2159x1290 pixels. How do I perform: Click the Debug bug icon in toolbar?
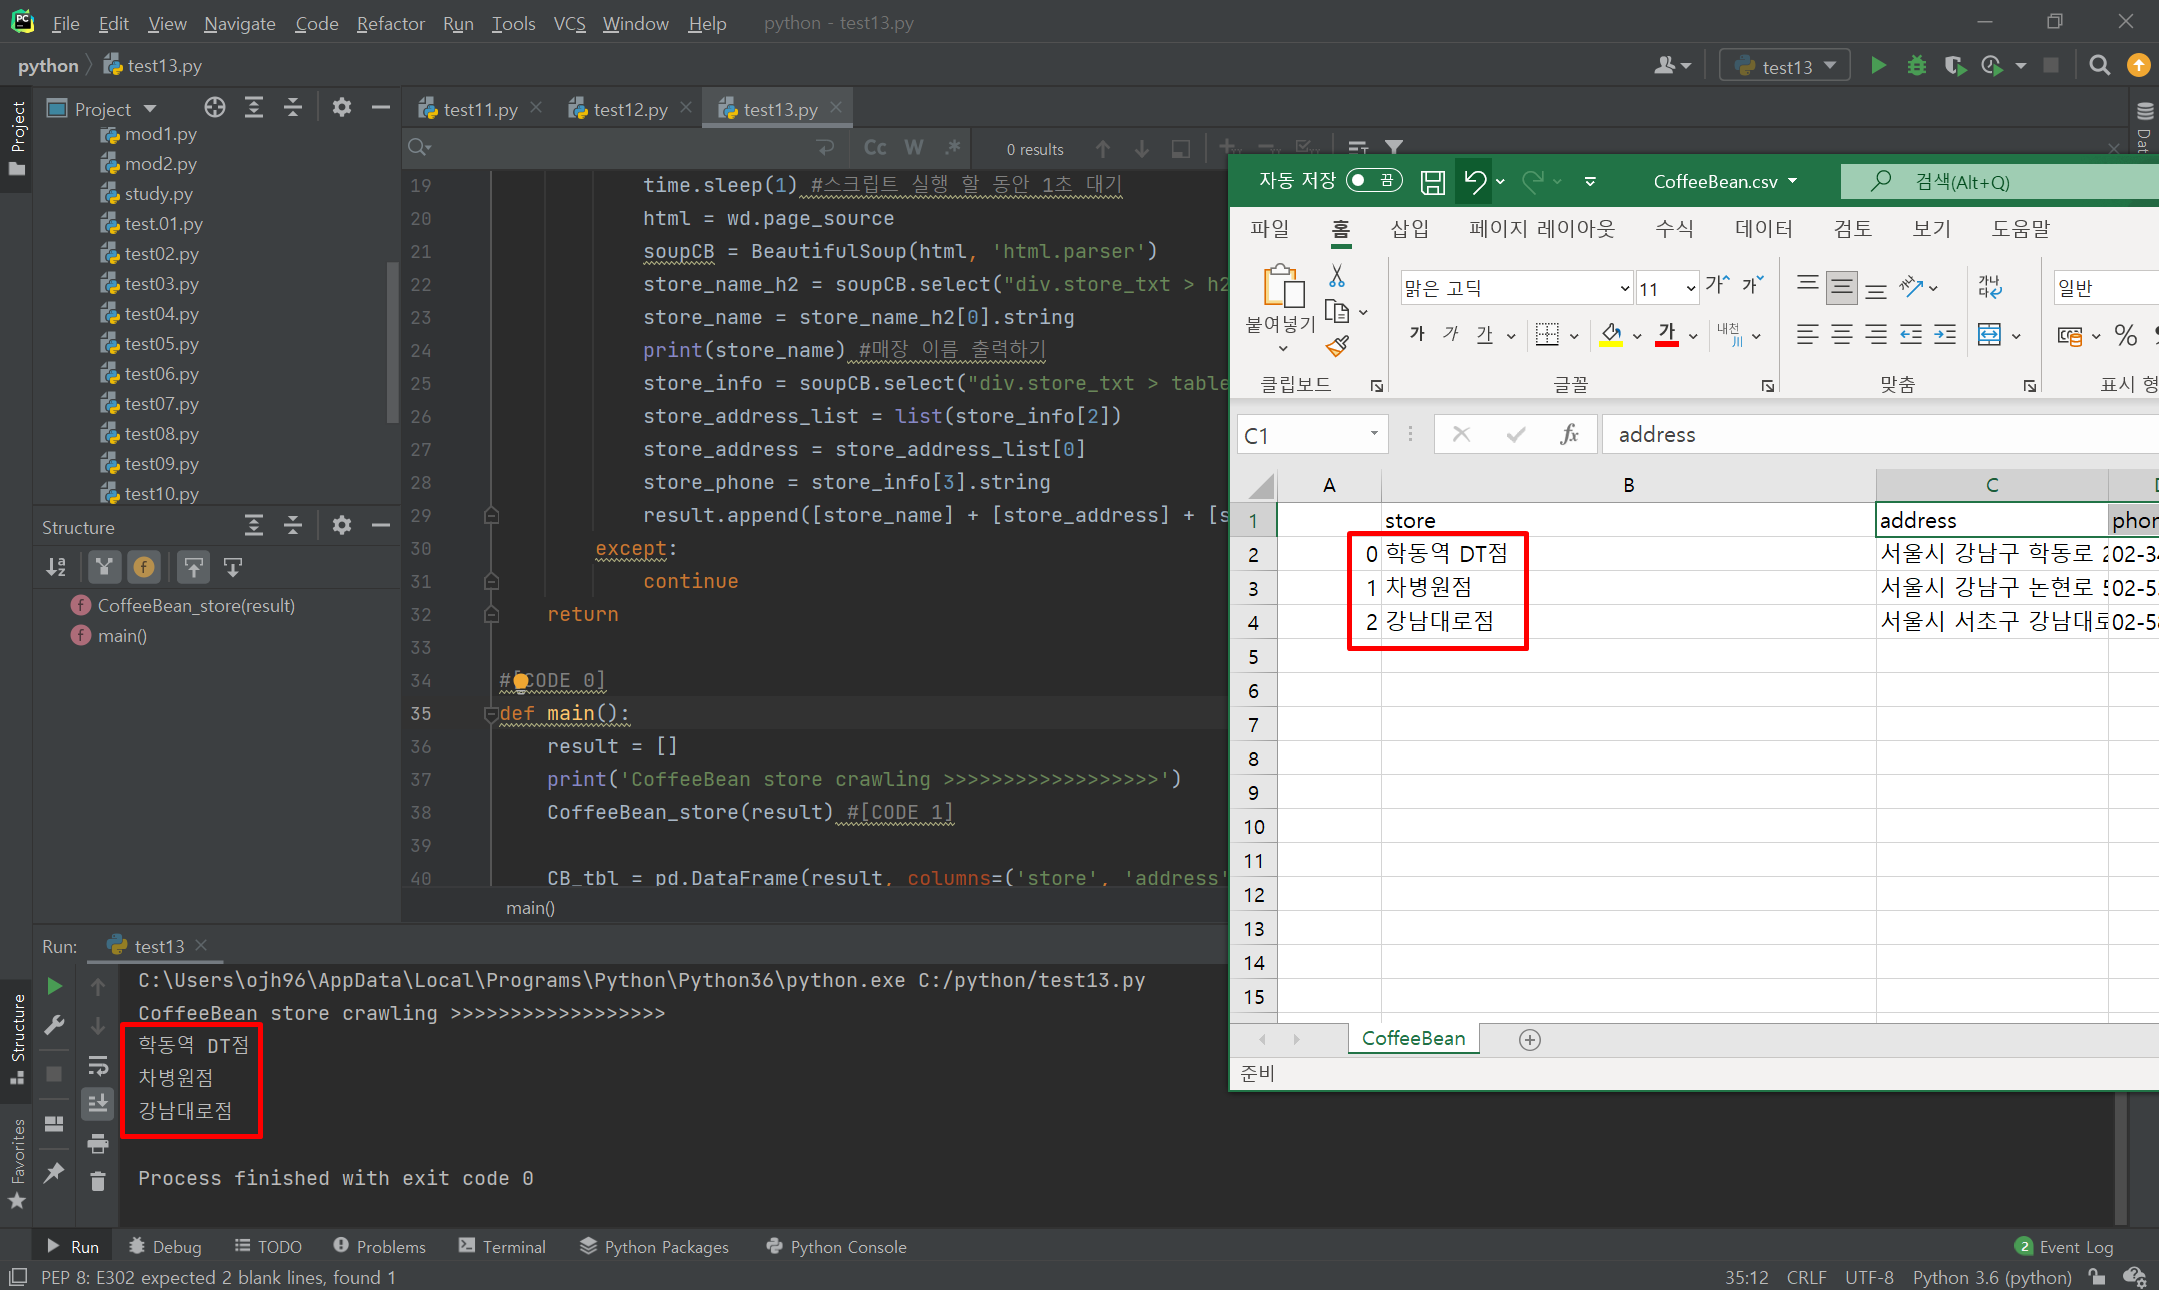tap(1916, 66)
